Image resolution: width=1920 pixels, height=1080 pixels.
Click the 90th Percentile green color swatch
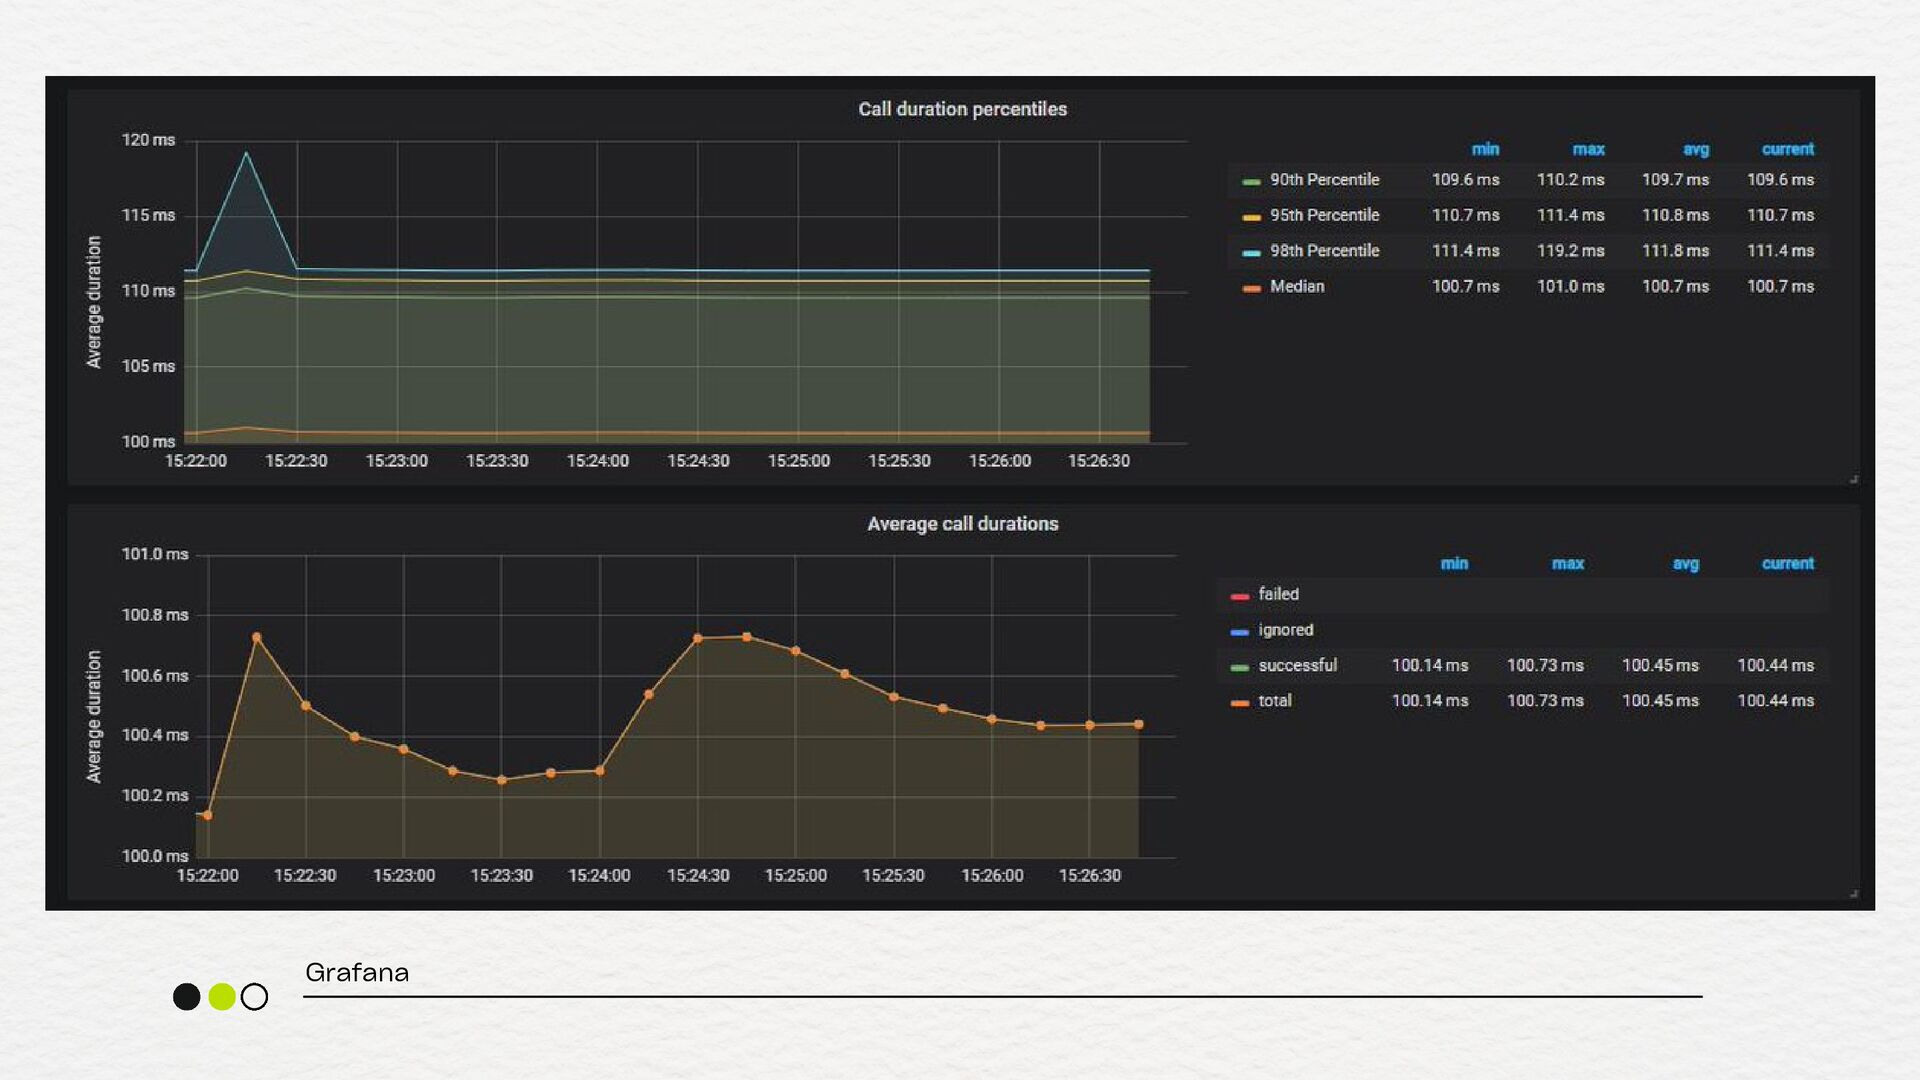coord(1250,181)
